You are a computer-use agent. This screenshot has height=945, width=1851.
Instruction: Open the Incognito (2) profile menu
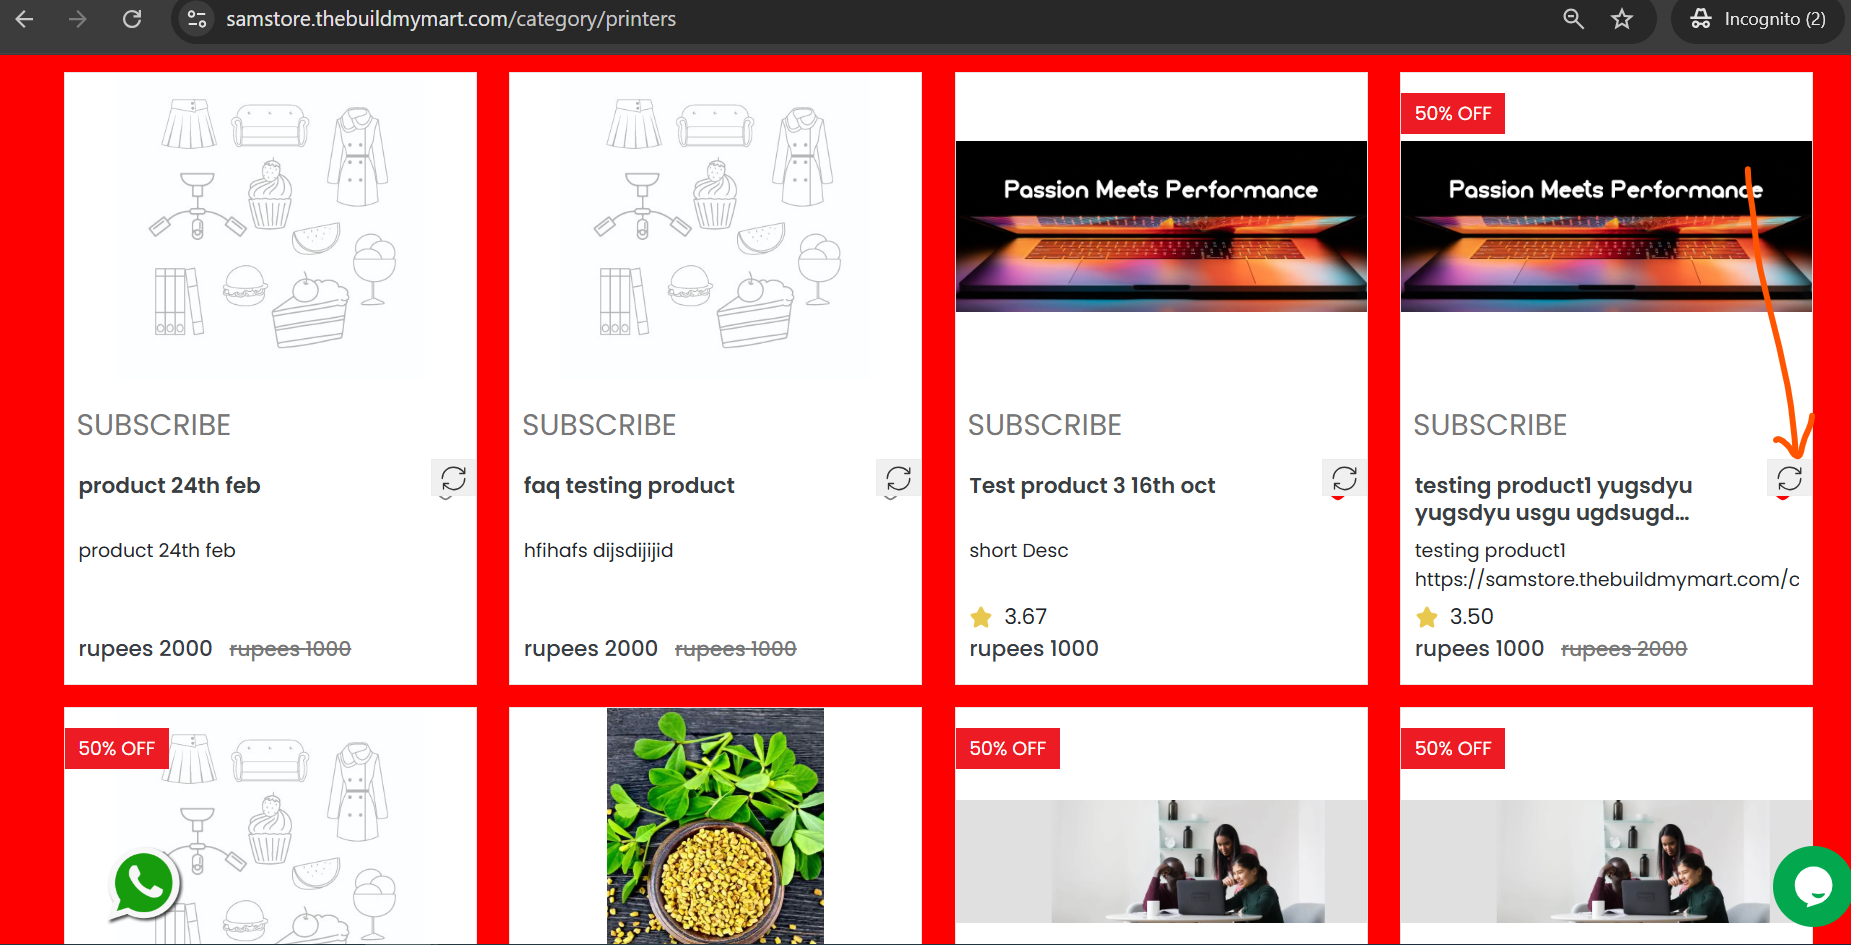tap(1757, 19)
